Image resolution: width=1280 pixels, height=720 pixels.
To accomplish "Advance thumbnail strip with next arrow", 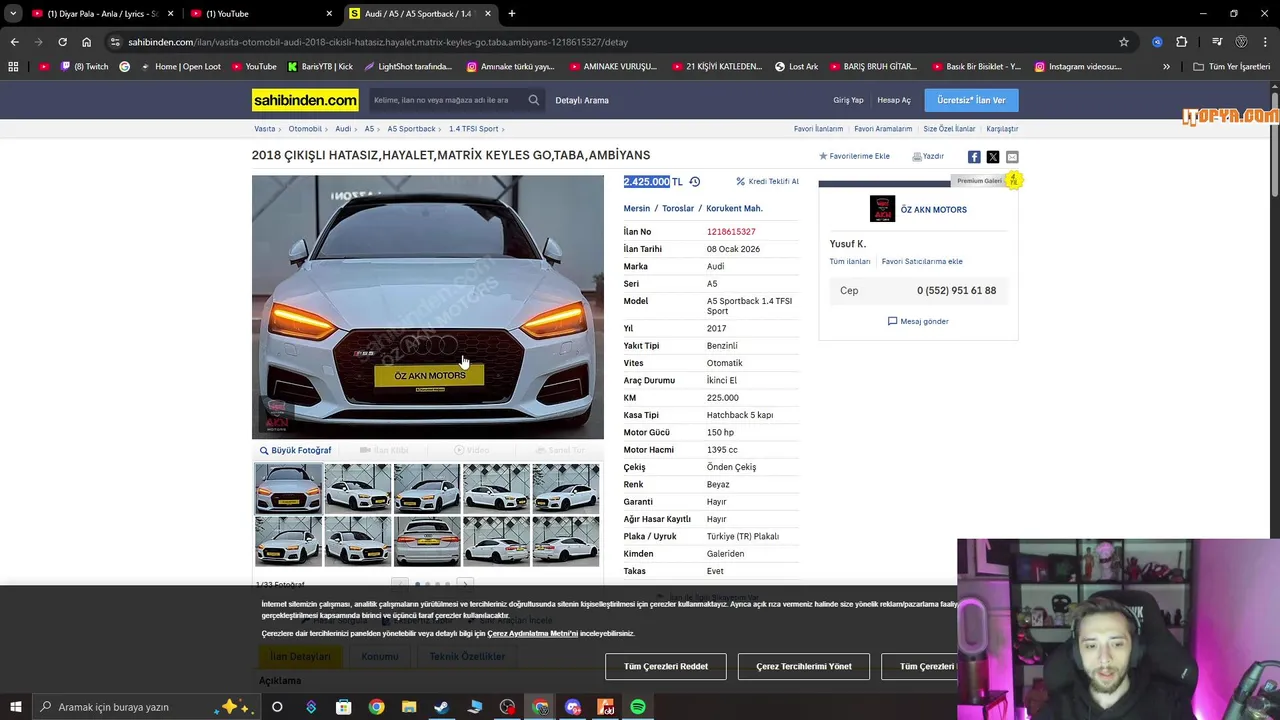I will coord(465,584).
